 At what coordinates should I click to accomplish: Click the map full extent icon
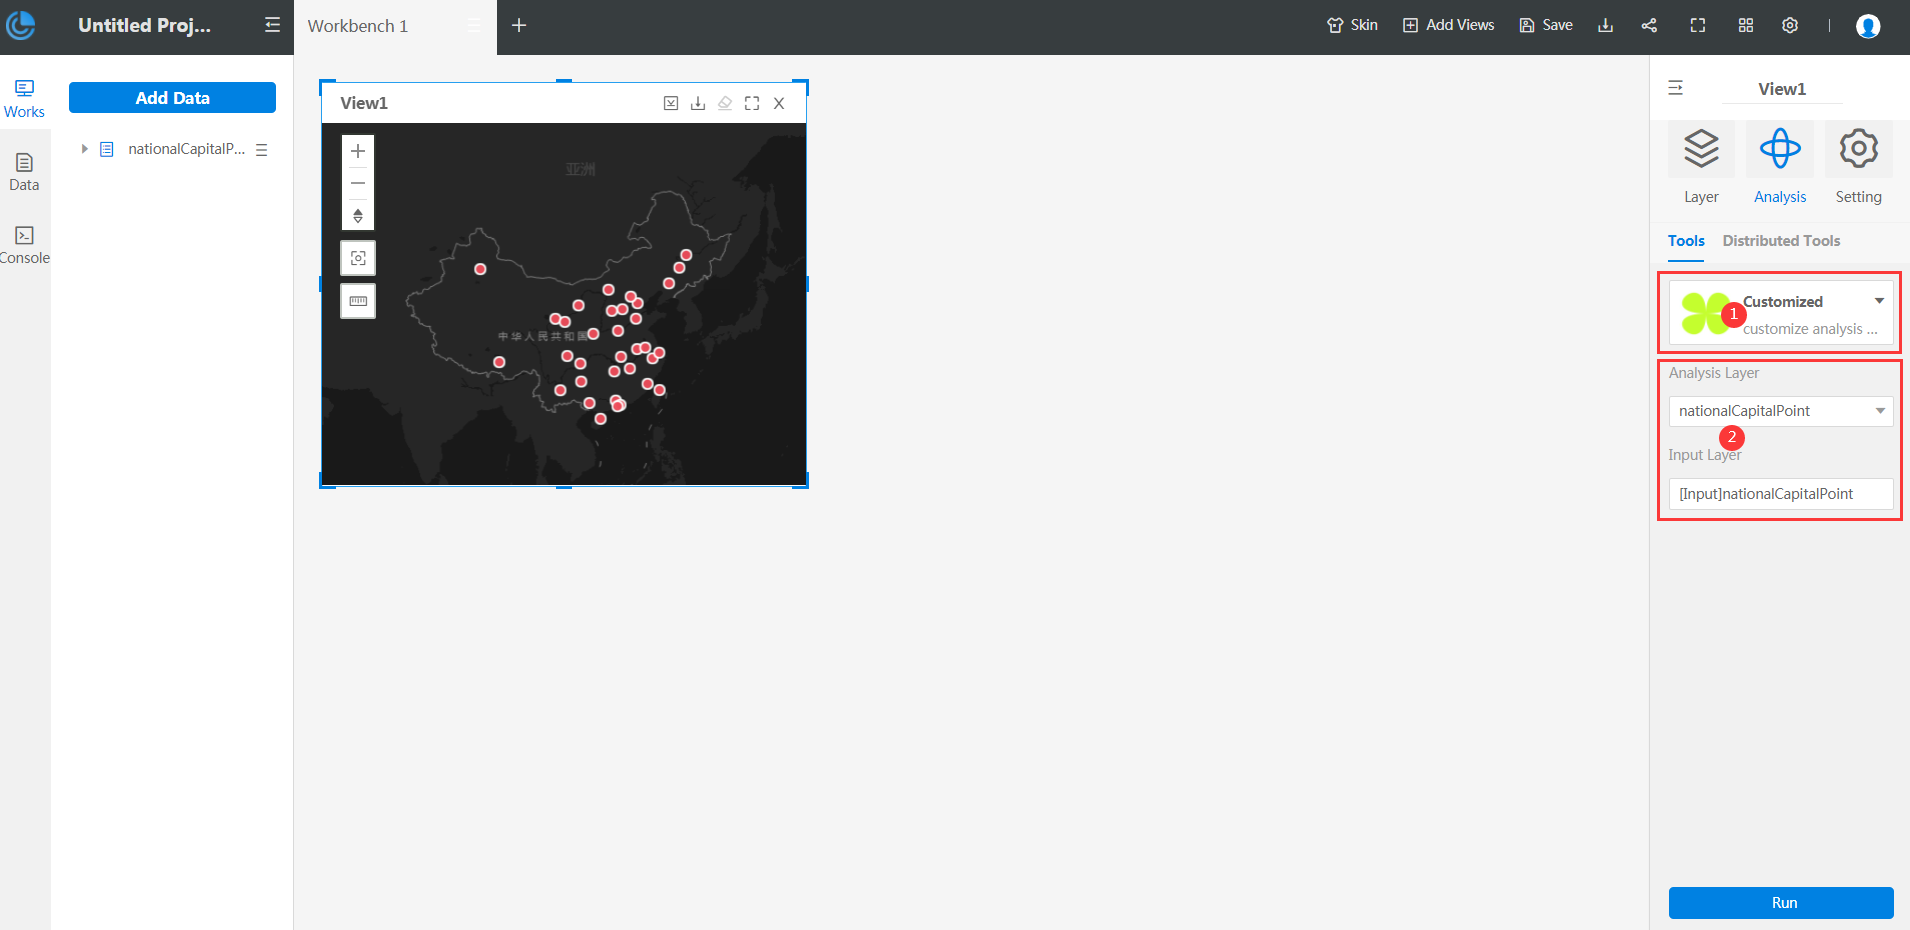358,258
